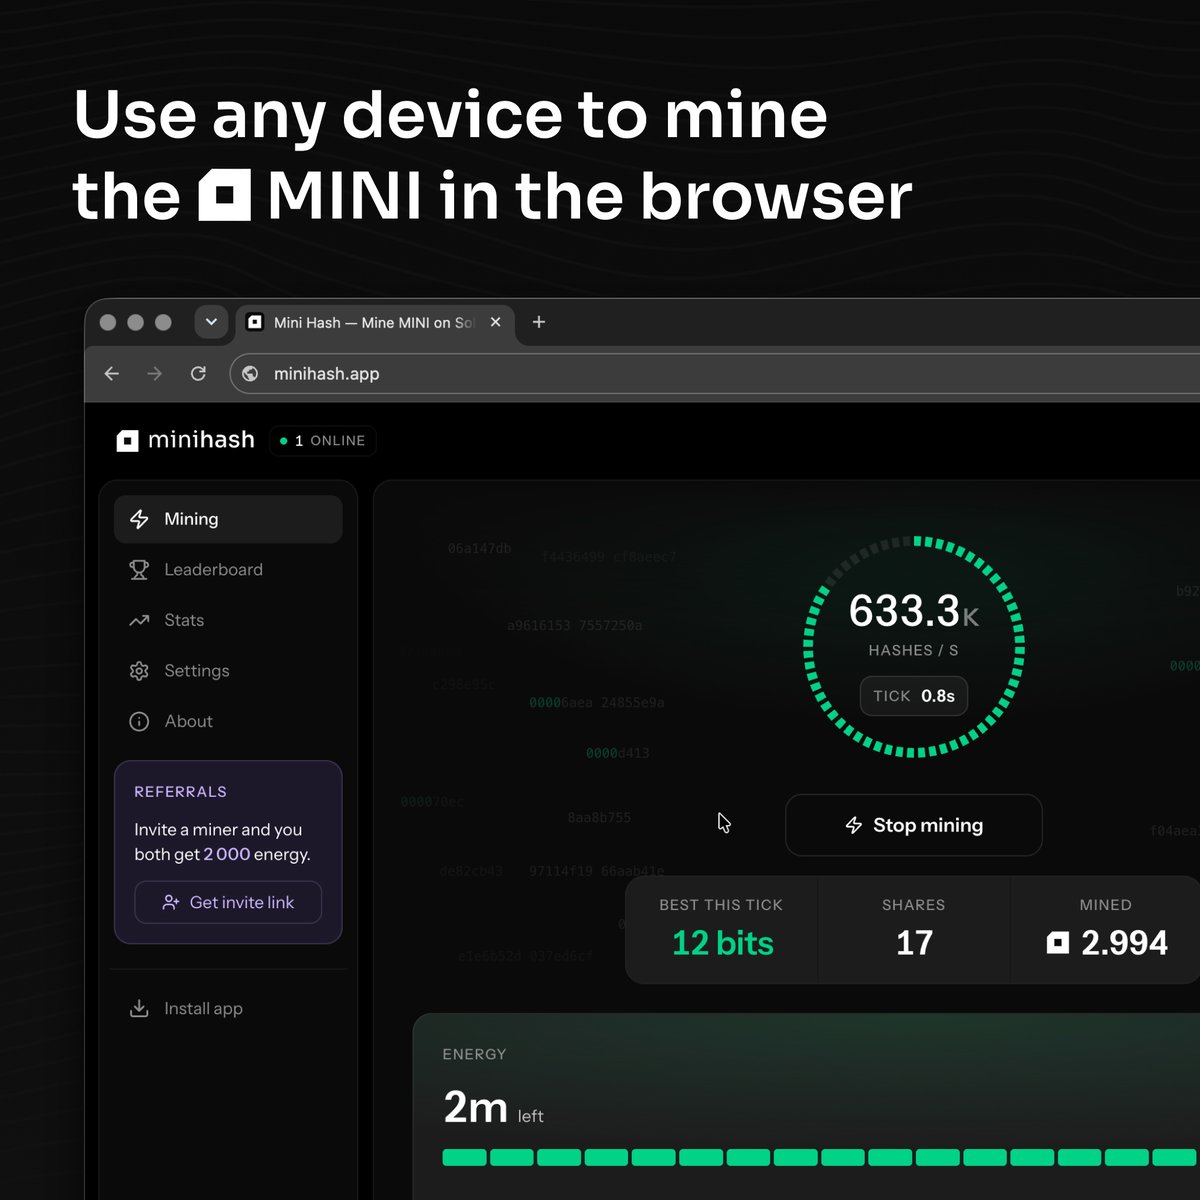1200x1200 pixels.
Task: Click the download icon beside Install app
Action: 139,1008
